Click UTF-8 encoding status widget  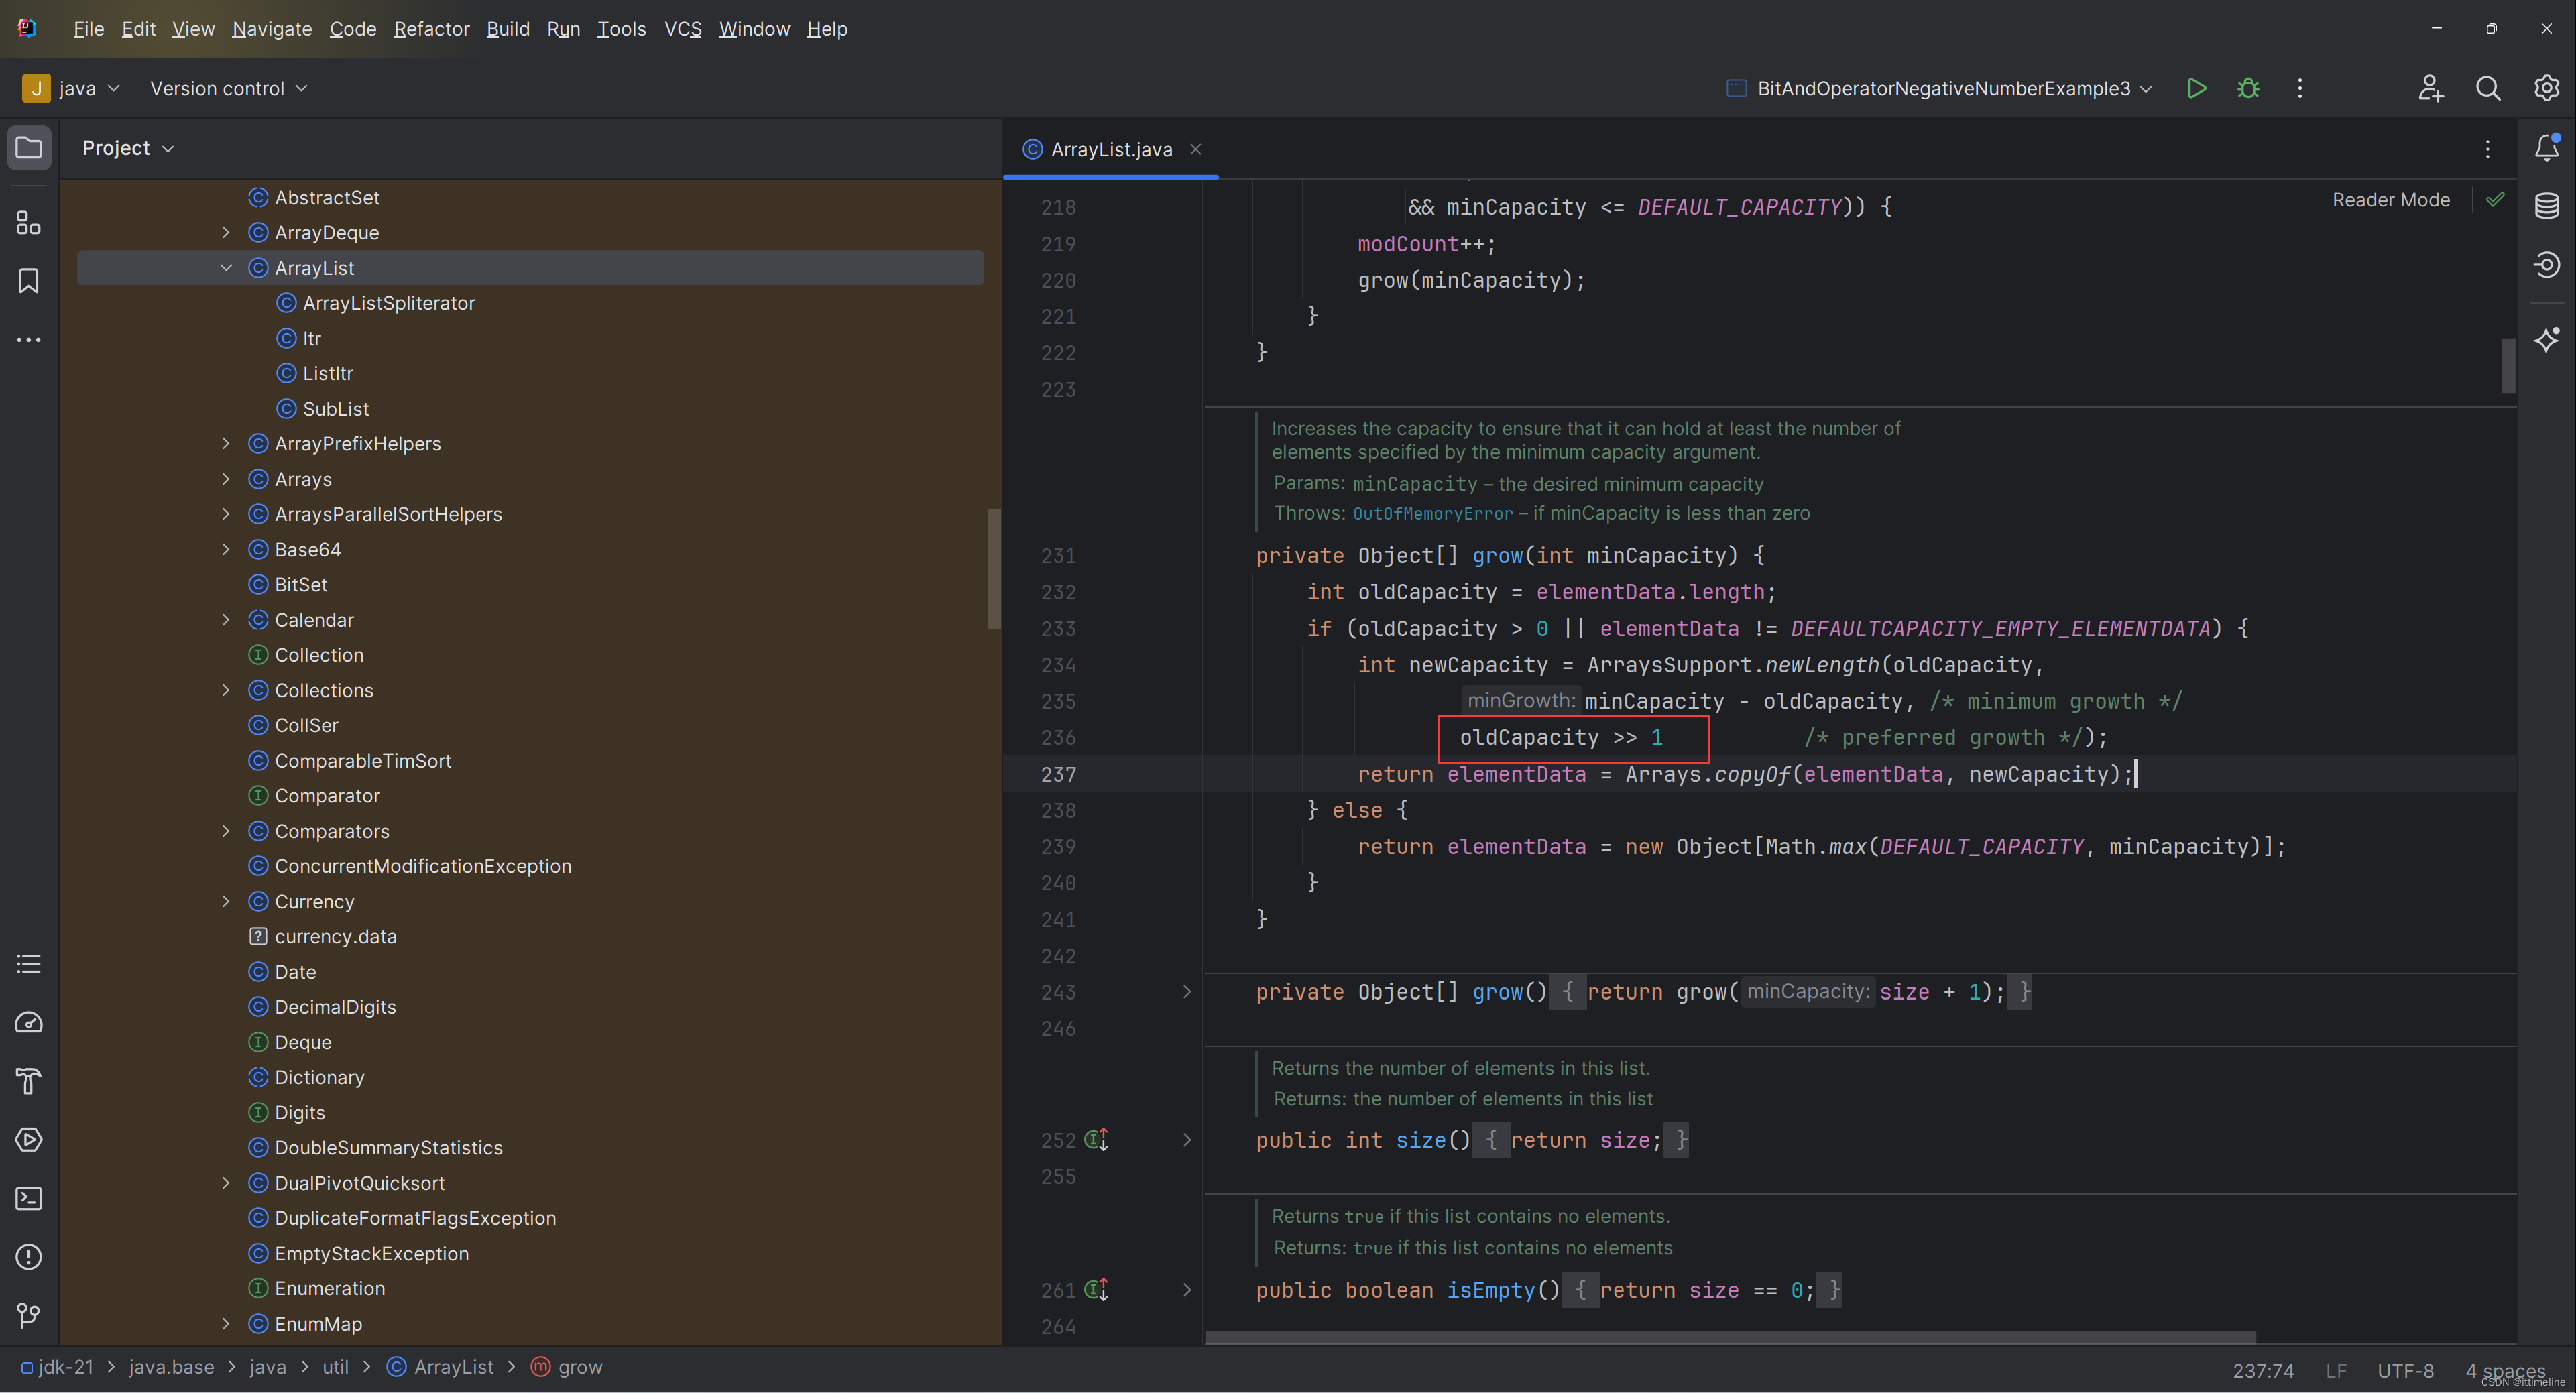pos(2405,1370)
